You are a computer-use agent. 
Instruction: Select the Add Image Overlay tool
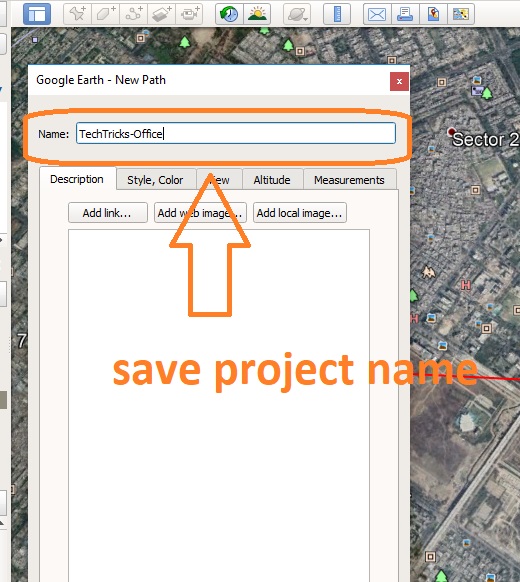pyautogui.click(x=161, y=14)
